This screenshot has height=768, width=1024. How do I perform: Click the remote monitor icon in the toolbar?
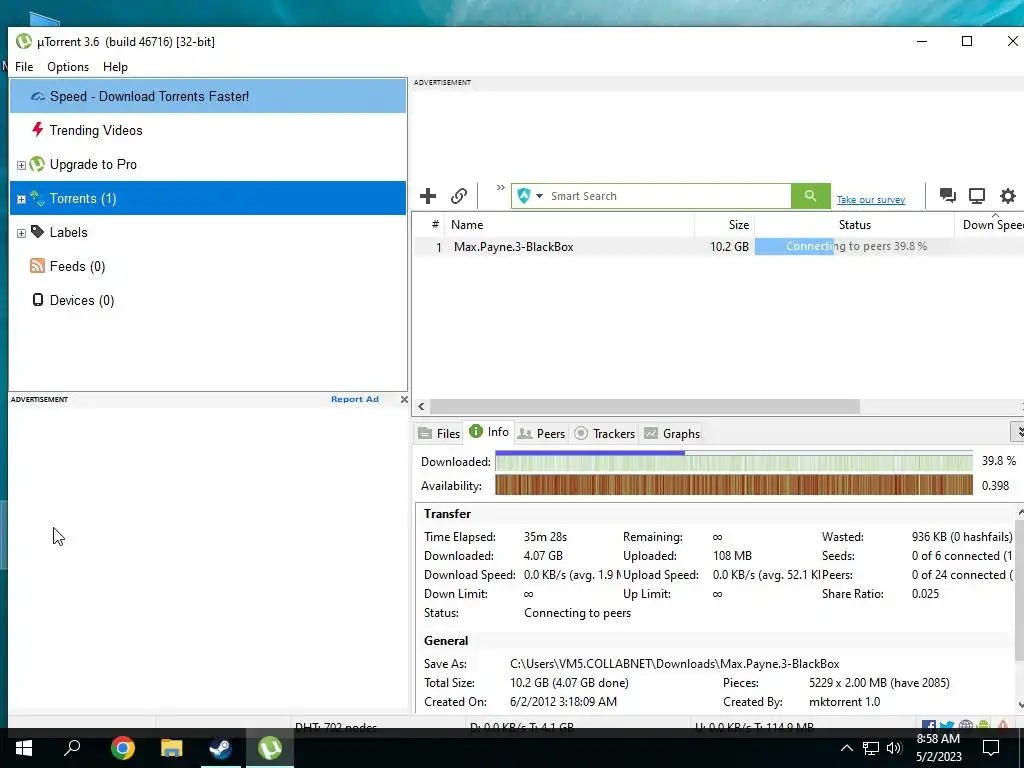tap(977, 195)
